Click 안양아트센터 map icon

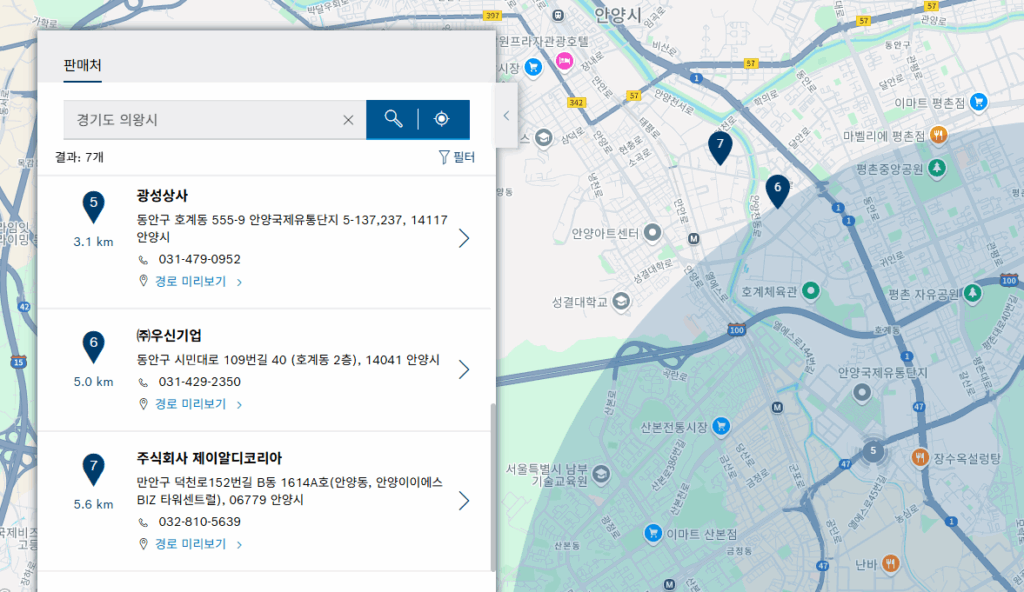click(652, 233)
